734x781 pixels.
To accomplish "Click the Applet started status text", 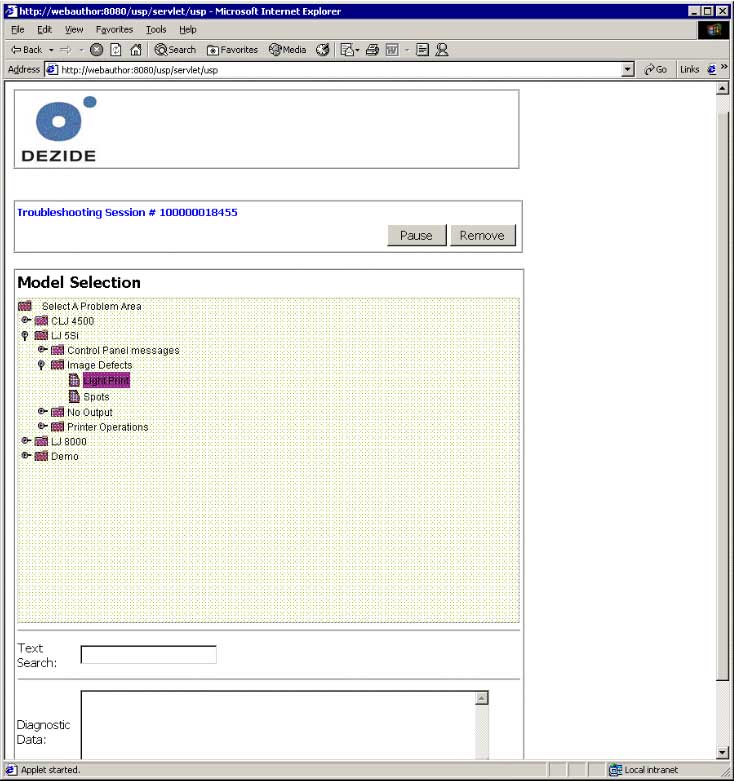I will pos(50,770).
